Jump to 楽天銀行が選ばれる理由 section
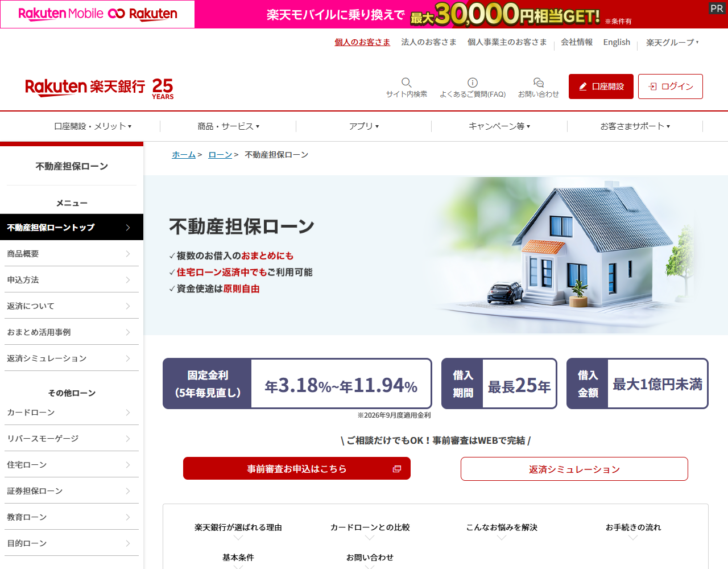 (238, 527)
